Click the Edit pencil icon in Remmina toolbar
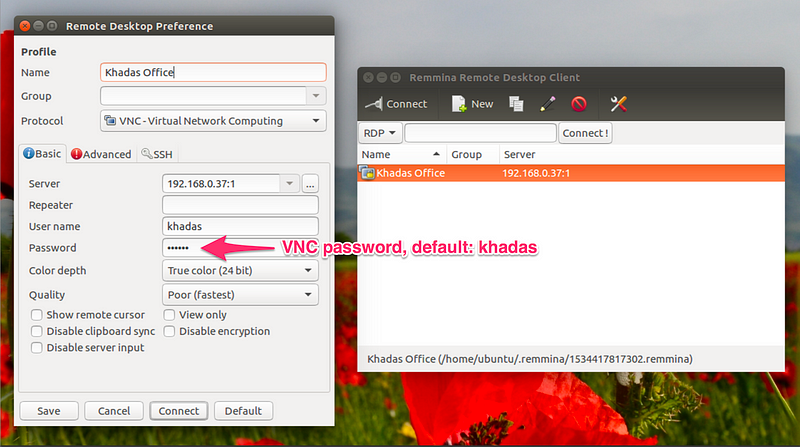The image size is (800, 447). pos(547,104)
